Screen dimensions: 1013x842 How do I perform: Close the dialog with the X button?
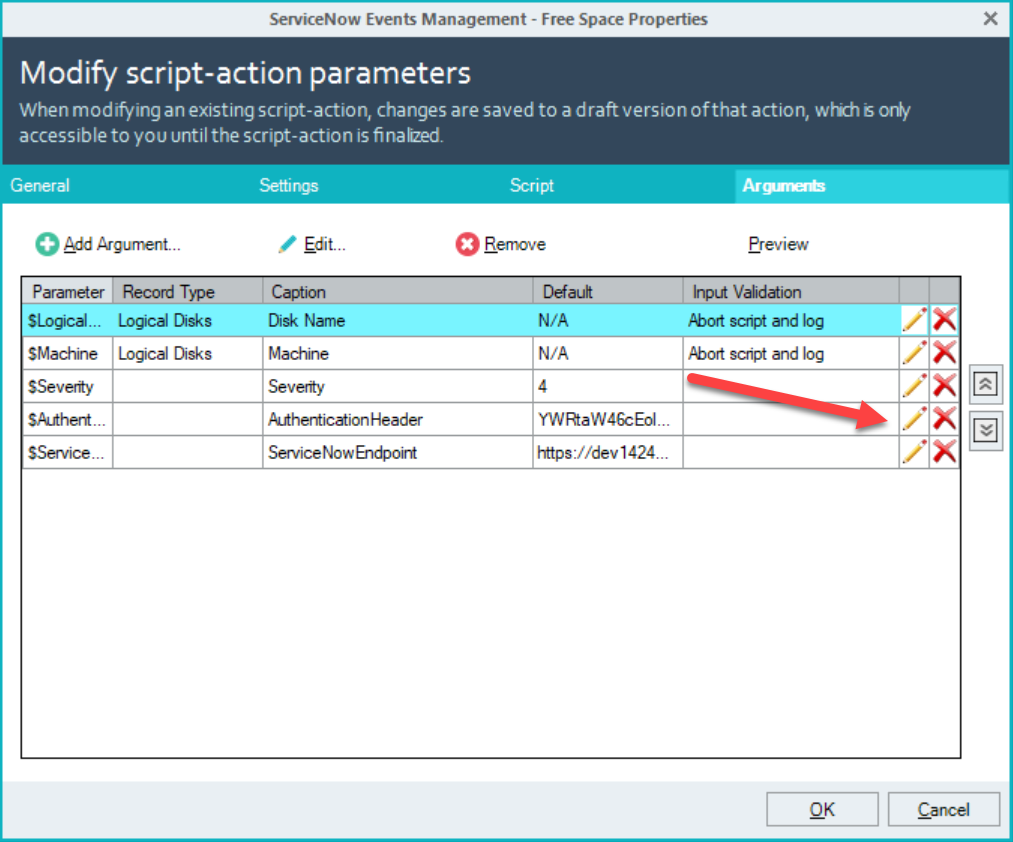(990, 19)
